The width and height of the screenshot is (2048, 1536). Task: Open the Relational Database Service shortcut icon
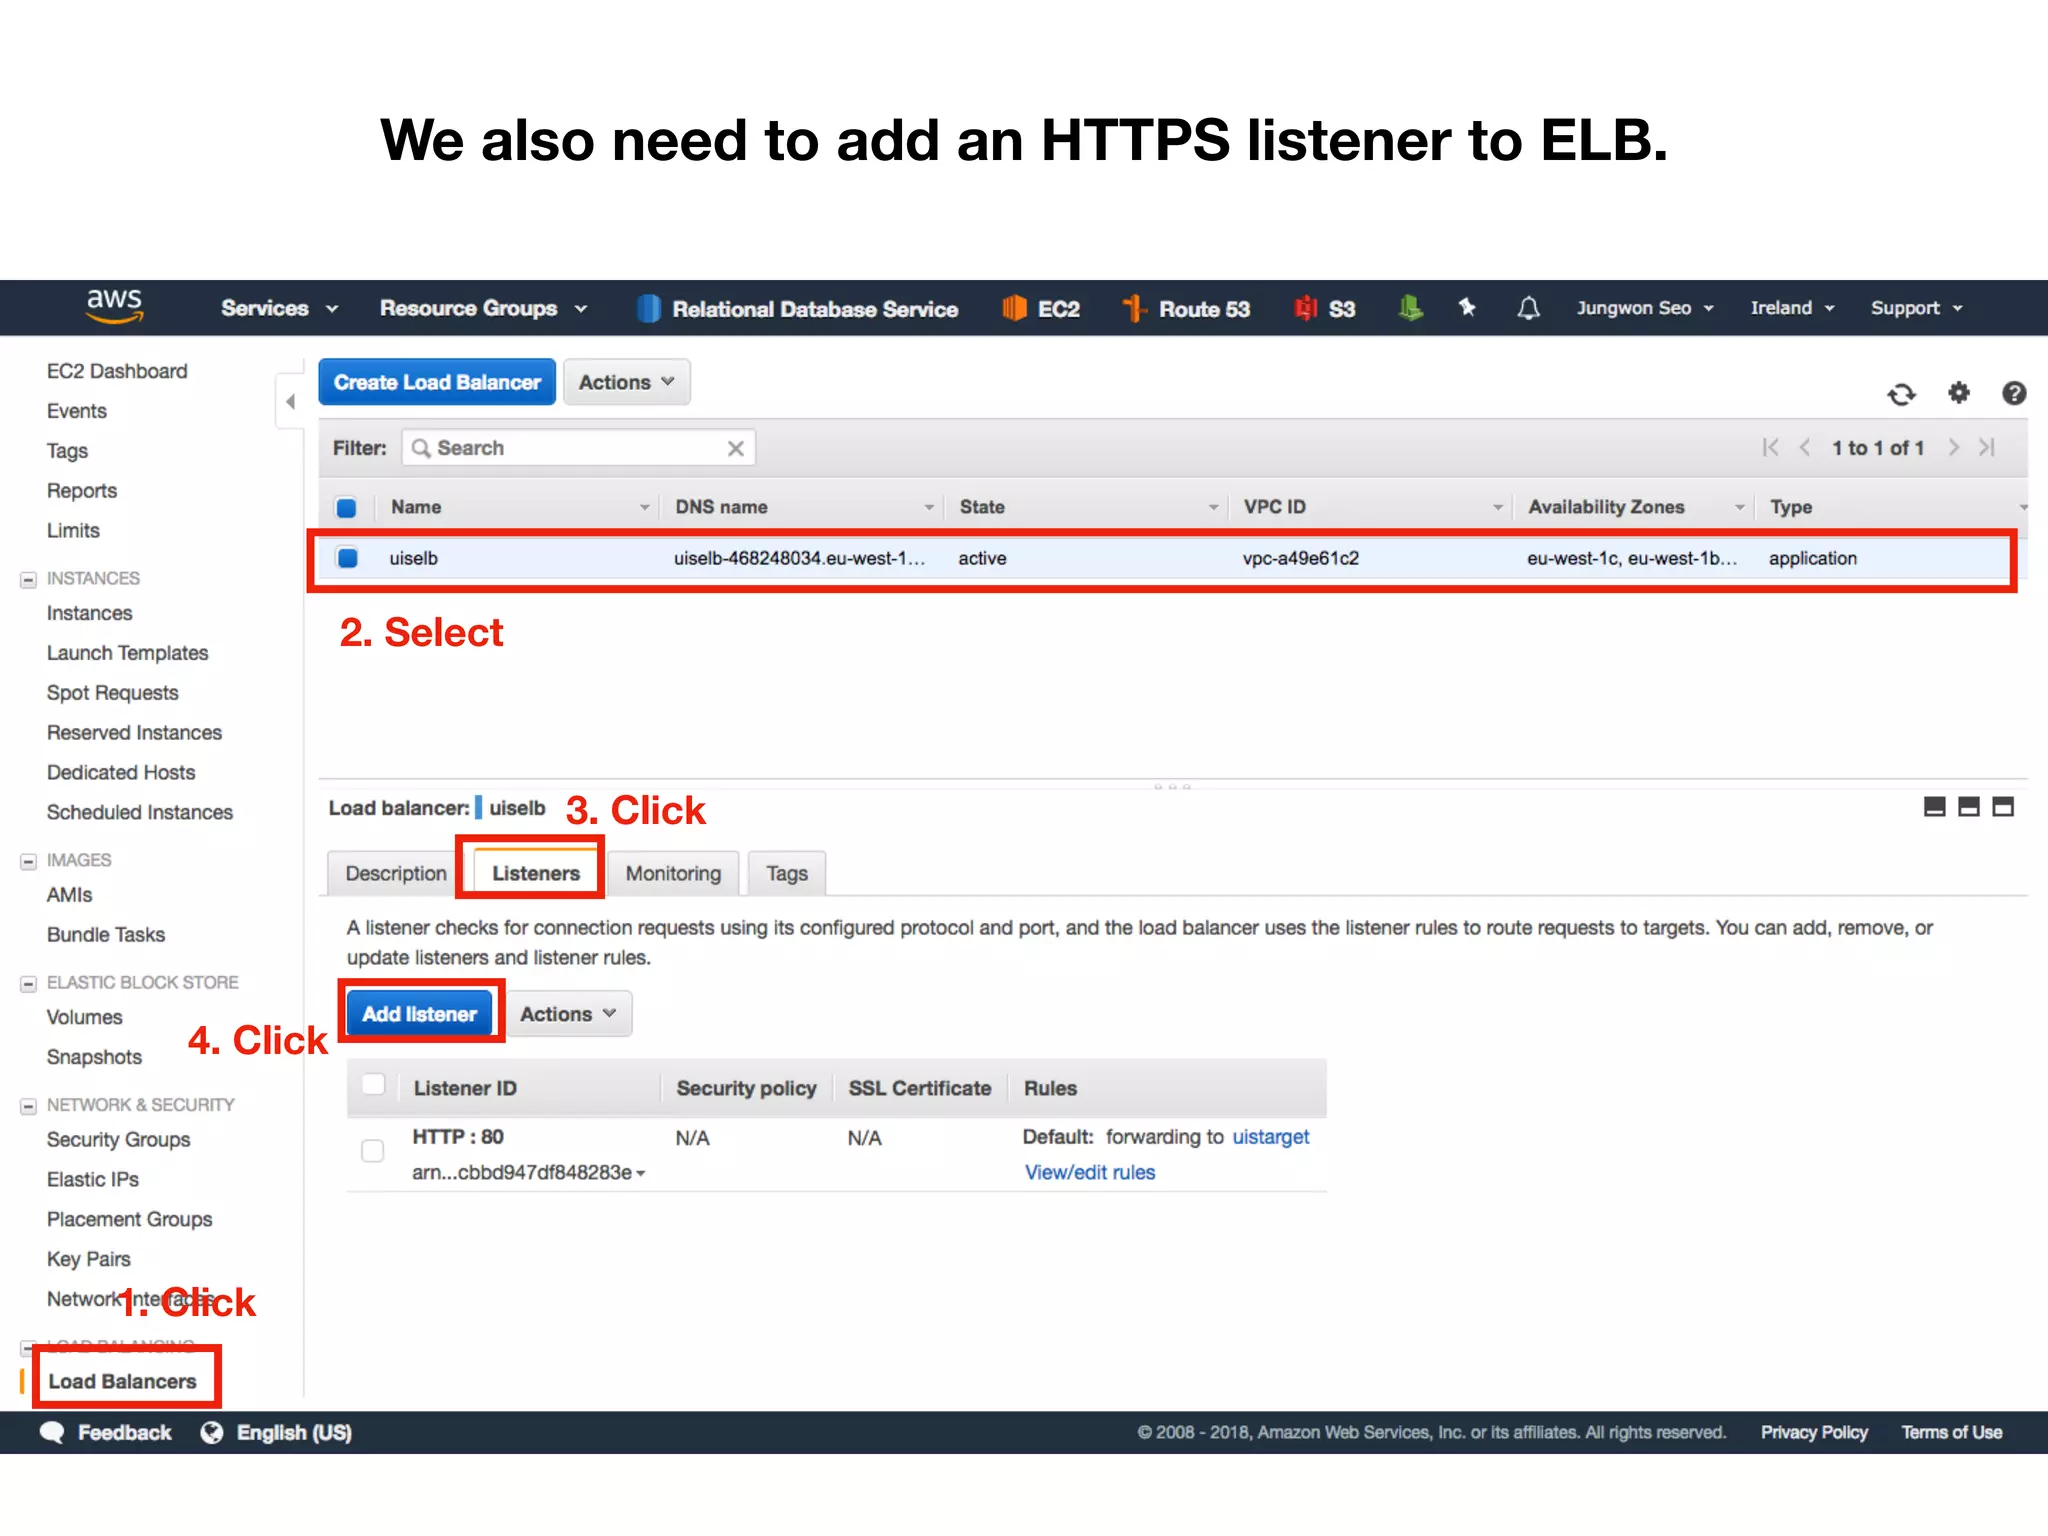click(x=648, y=309)
